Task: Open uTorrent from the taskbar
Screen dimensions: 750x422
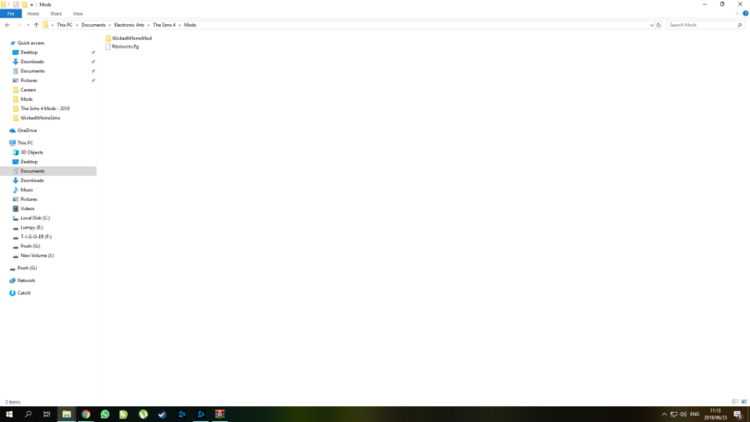Action: coord(143,414)
